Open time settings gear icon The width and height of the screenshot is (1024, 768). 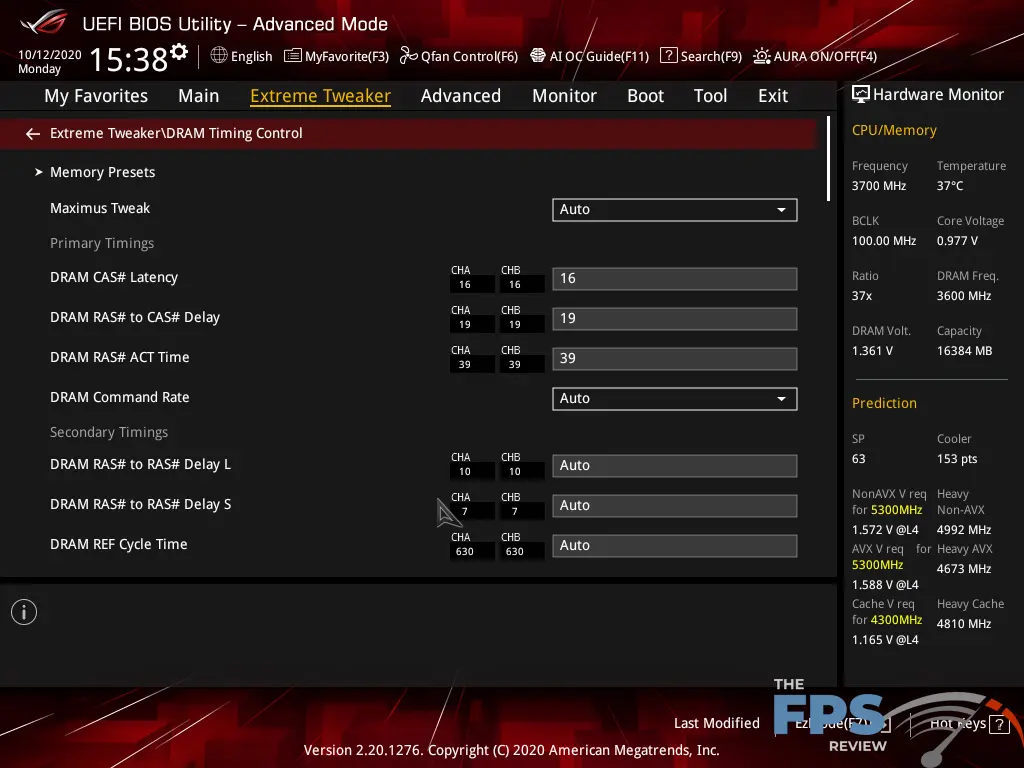(179, 52)
